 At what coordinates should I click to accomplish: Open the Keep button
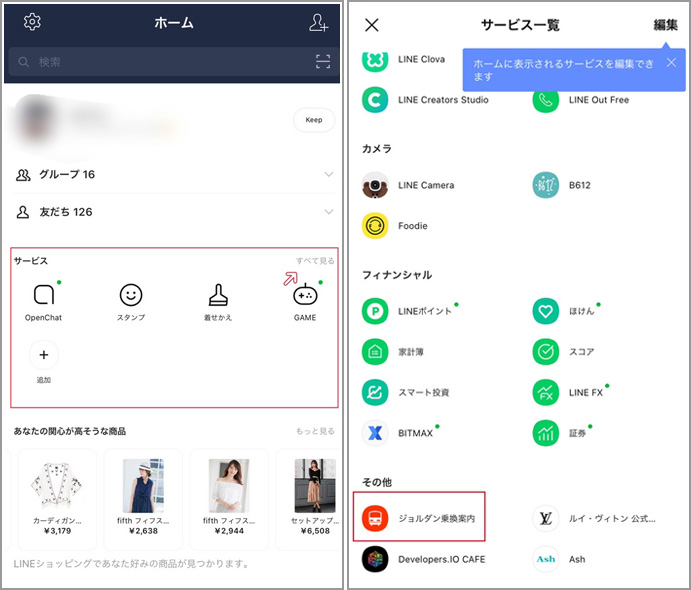point(314,120)
